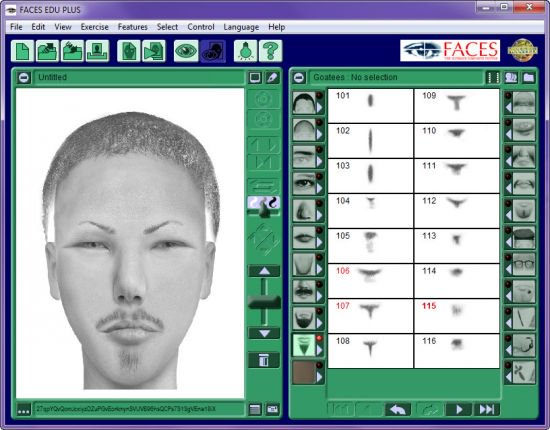Click the eye view toolbar icon
The width and height of the screenshot is (550, 430).
coord(186,51)
